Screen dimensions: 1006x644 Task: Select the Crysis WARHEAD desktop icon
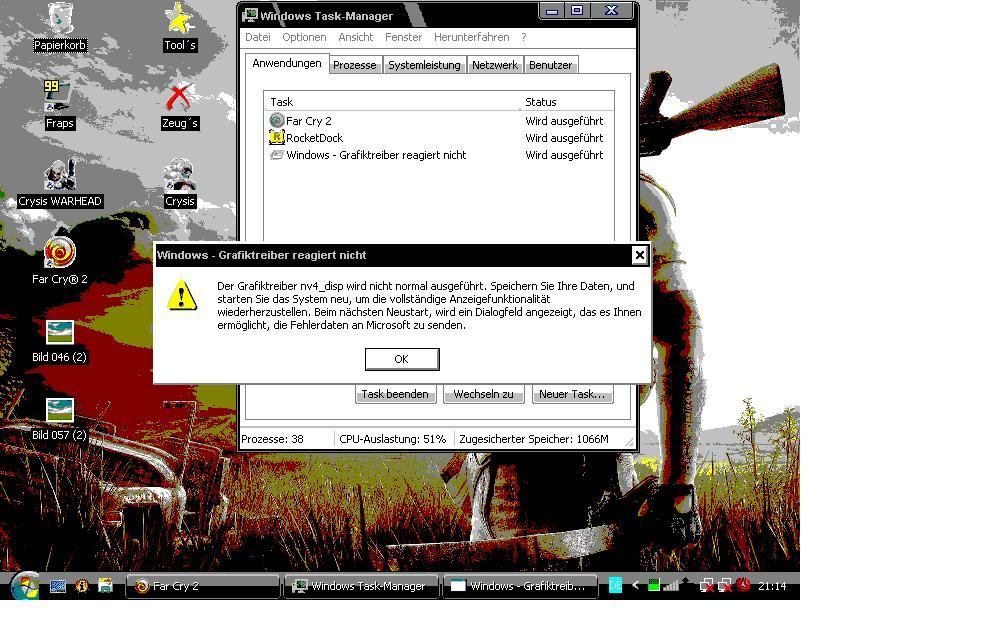point(60,183)
